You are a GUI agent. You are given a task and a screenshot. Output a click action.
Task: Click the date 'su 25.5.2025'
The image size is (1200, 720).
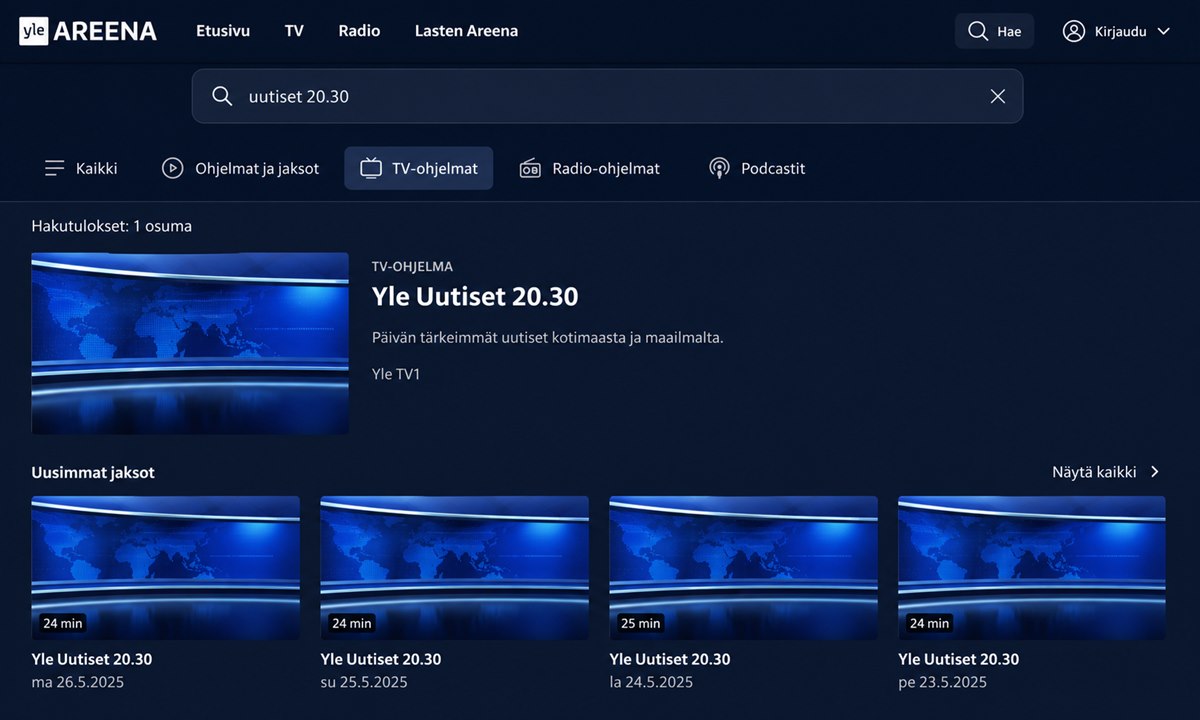coord(364,682)
